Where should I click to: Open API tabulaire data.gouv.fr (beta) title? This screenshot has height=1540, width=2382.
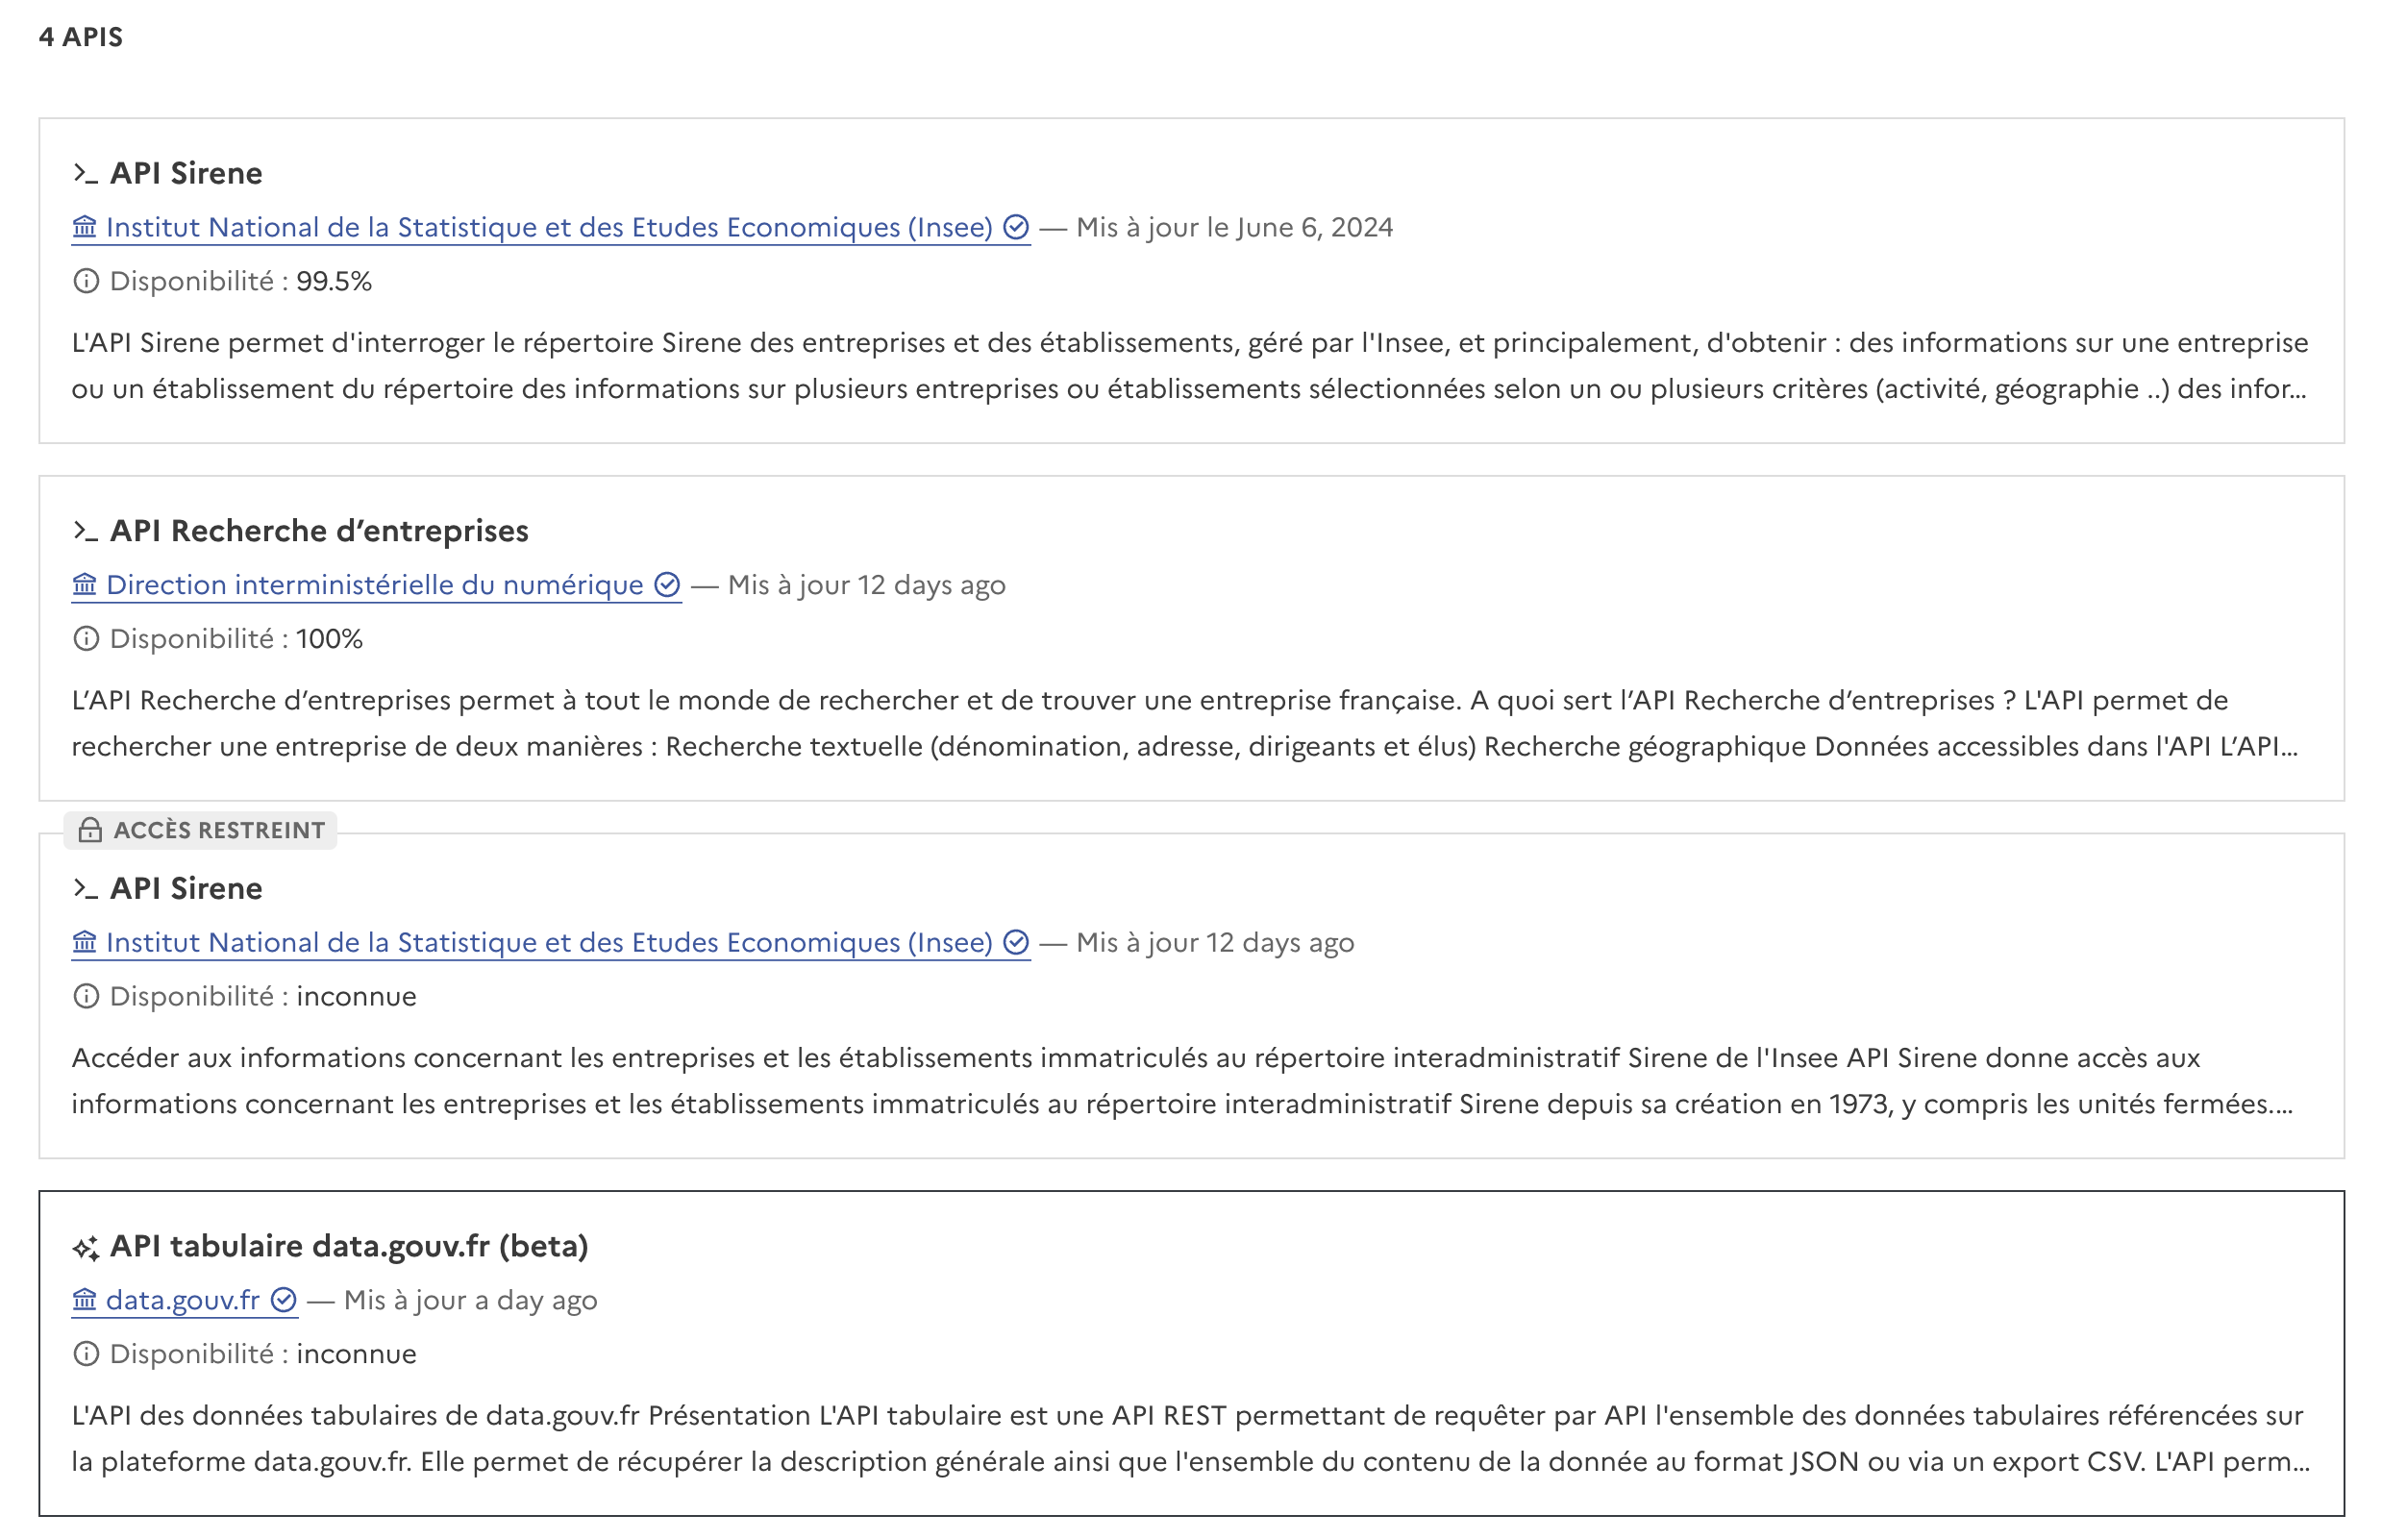point(349,1246)
